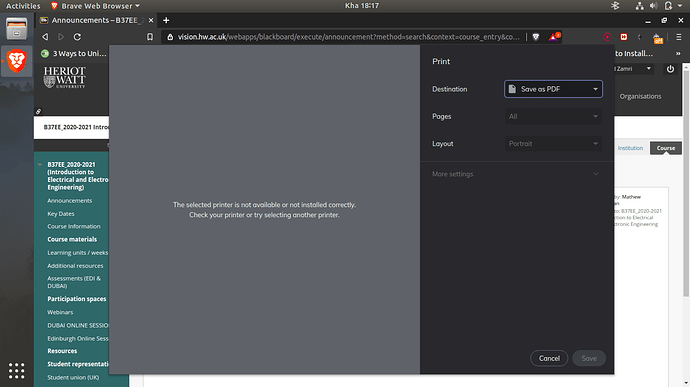Viewport: 690px width, 387px height.
Task: Bookmark this page using the bookmark icon
Action: [x=150, y=37]
